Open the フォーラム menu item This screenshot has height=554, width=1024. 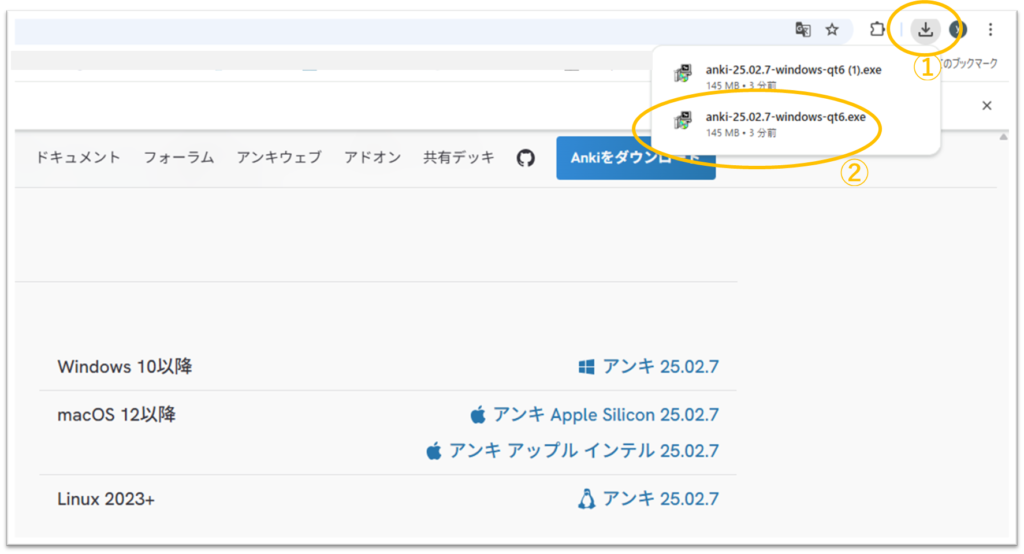(x=179, y=157)
